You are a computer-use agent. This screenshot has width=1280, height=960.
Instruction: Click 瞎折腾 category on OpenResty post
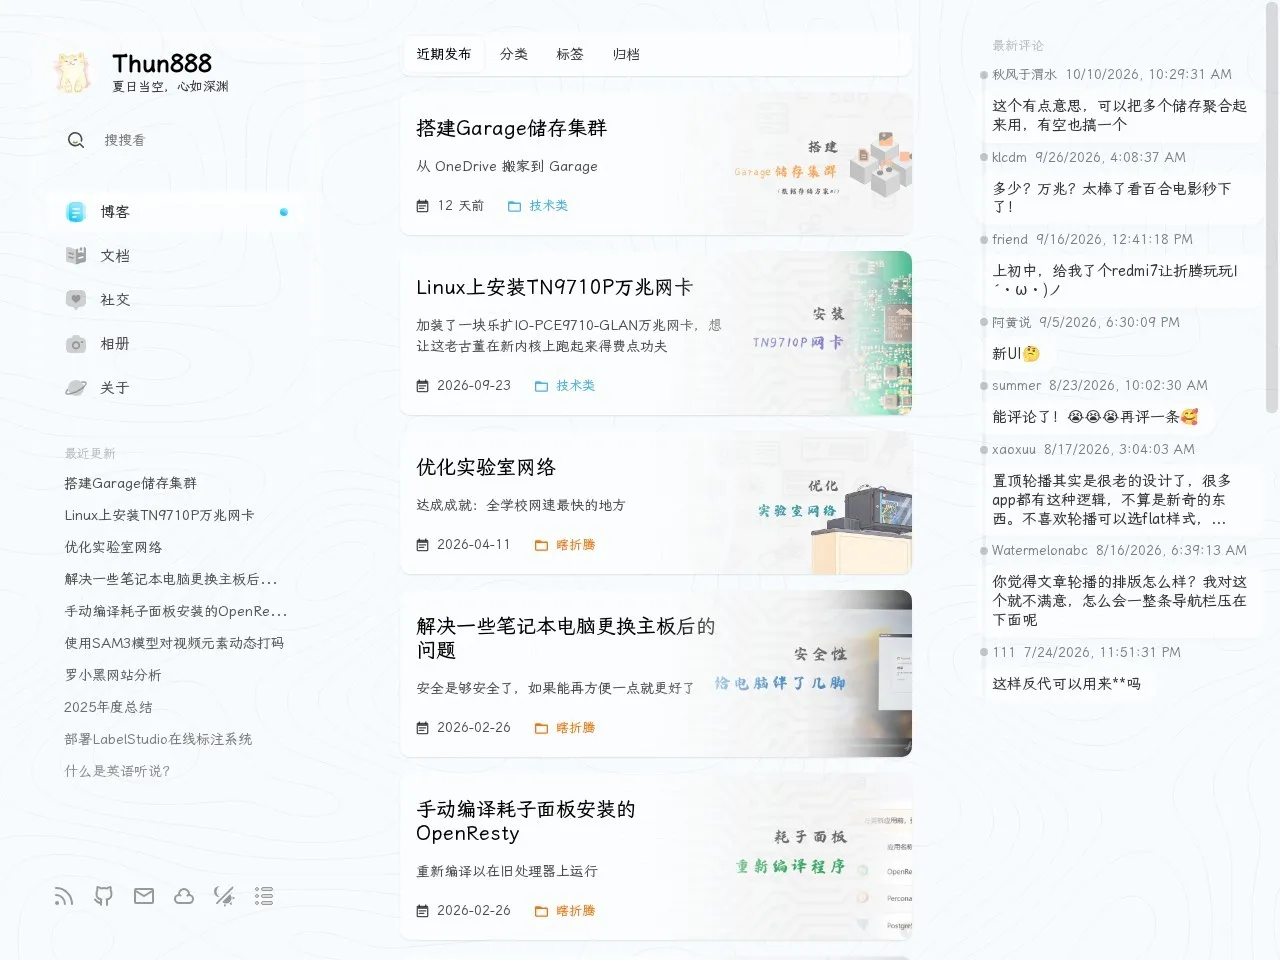coord(576,911)
